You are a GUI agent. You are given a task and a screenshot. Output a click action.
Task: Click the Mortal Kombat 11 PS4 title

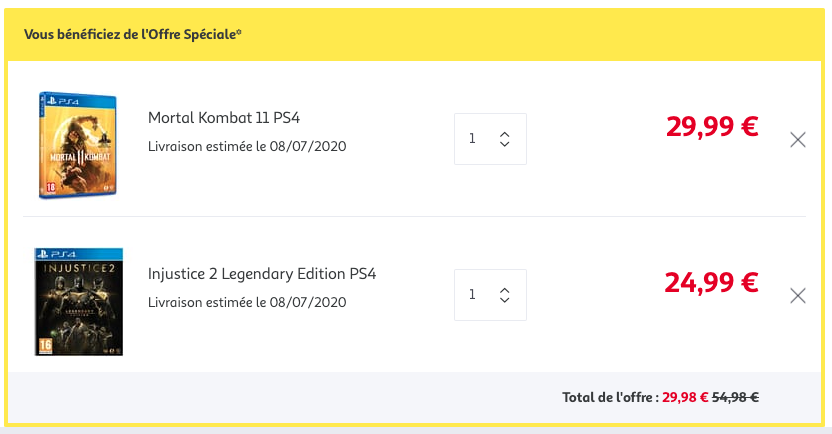point(224,118)
